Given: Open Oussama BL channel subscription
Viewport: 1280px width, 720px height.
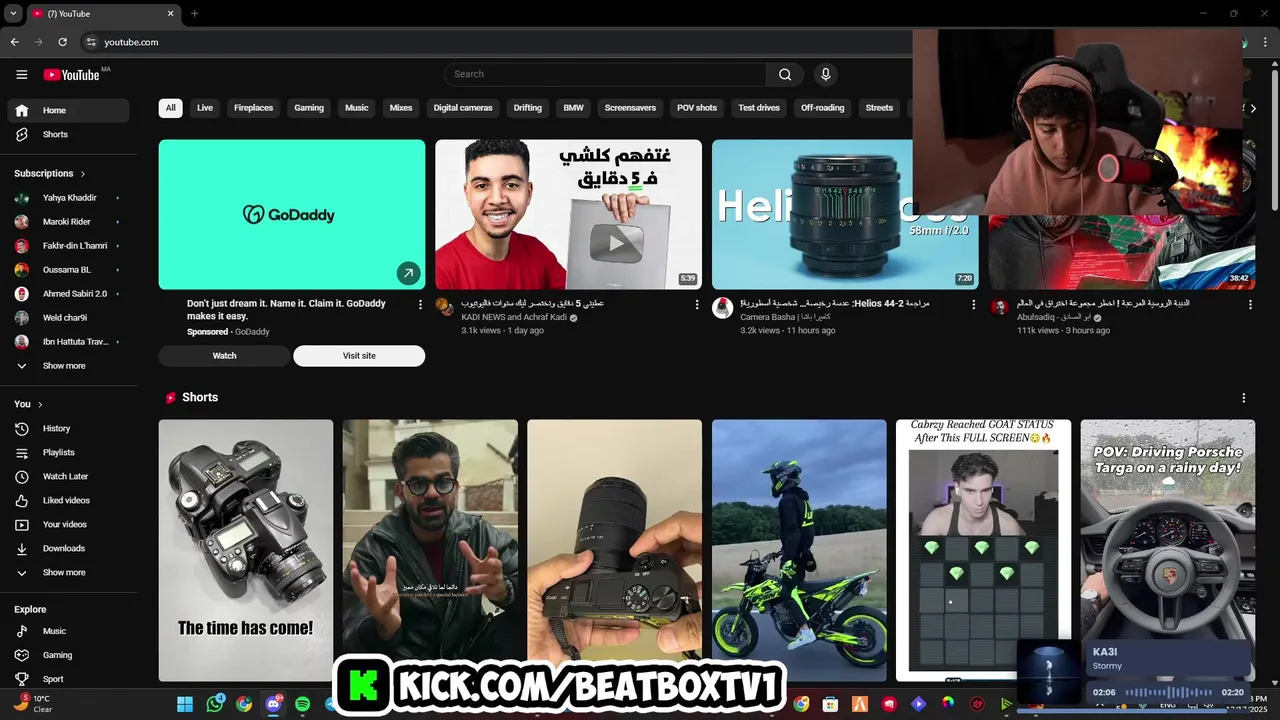Looking at the screenshot, I should click(68, 270).
